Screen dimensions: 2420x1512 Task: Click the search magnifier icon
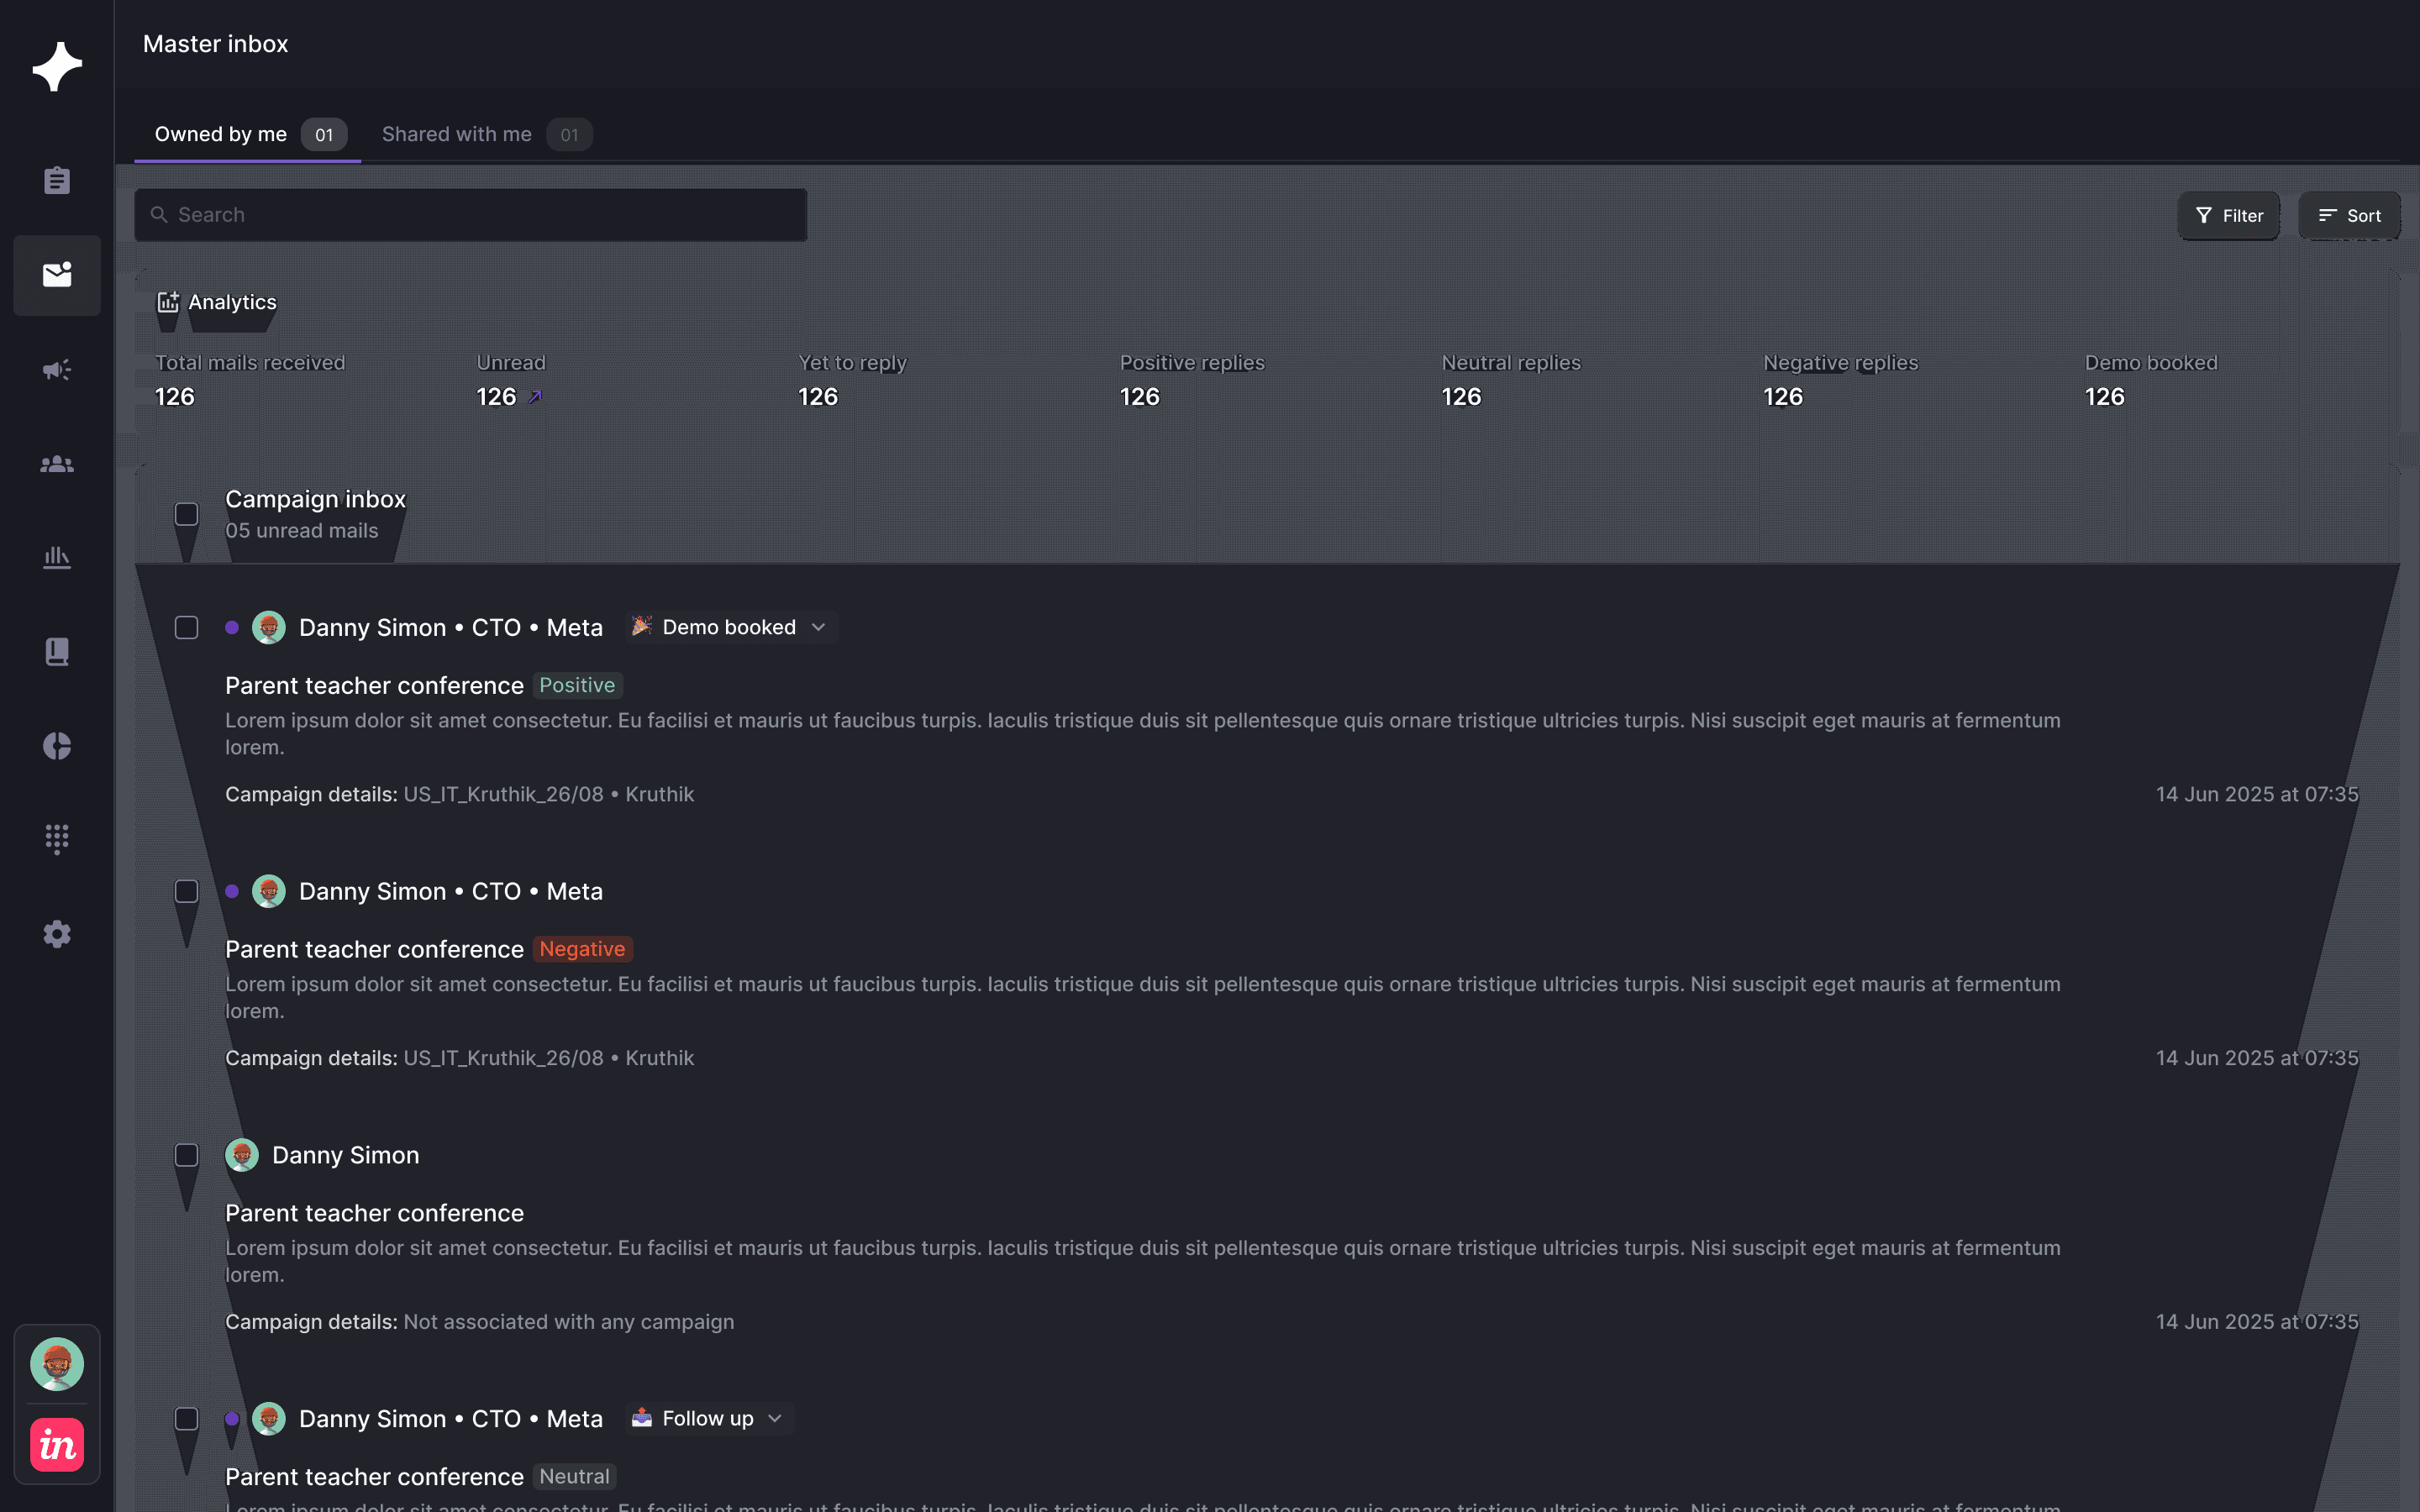coord(159,215)
